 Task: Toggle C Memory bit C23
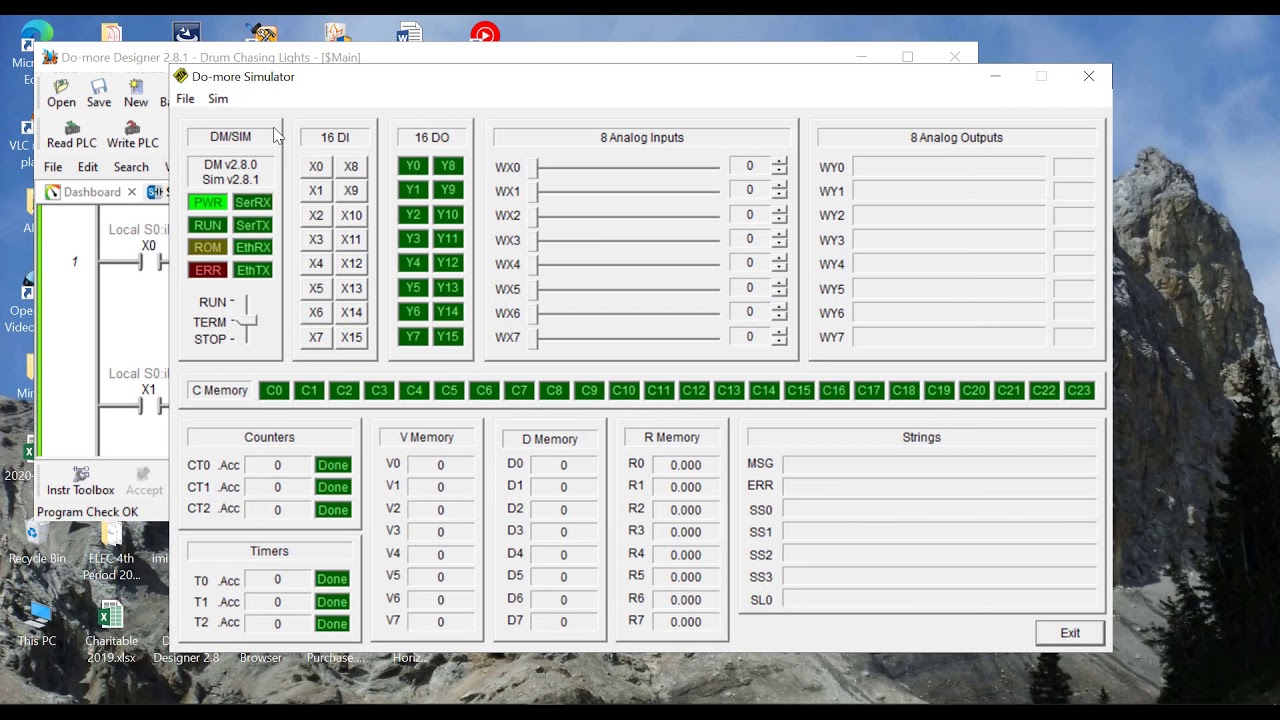[1079, 391]
